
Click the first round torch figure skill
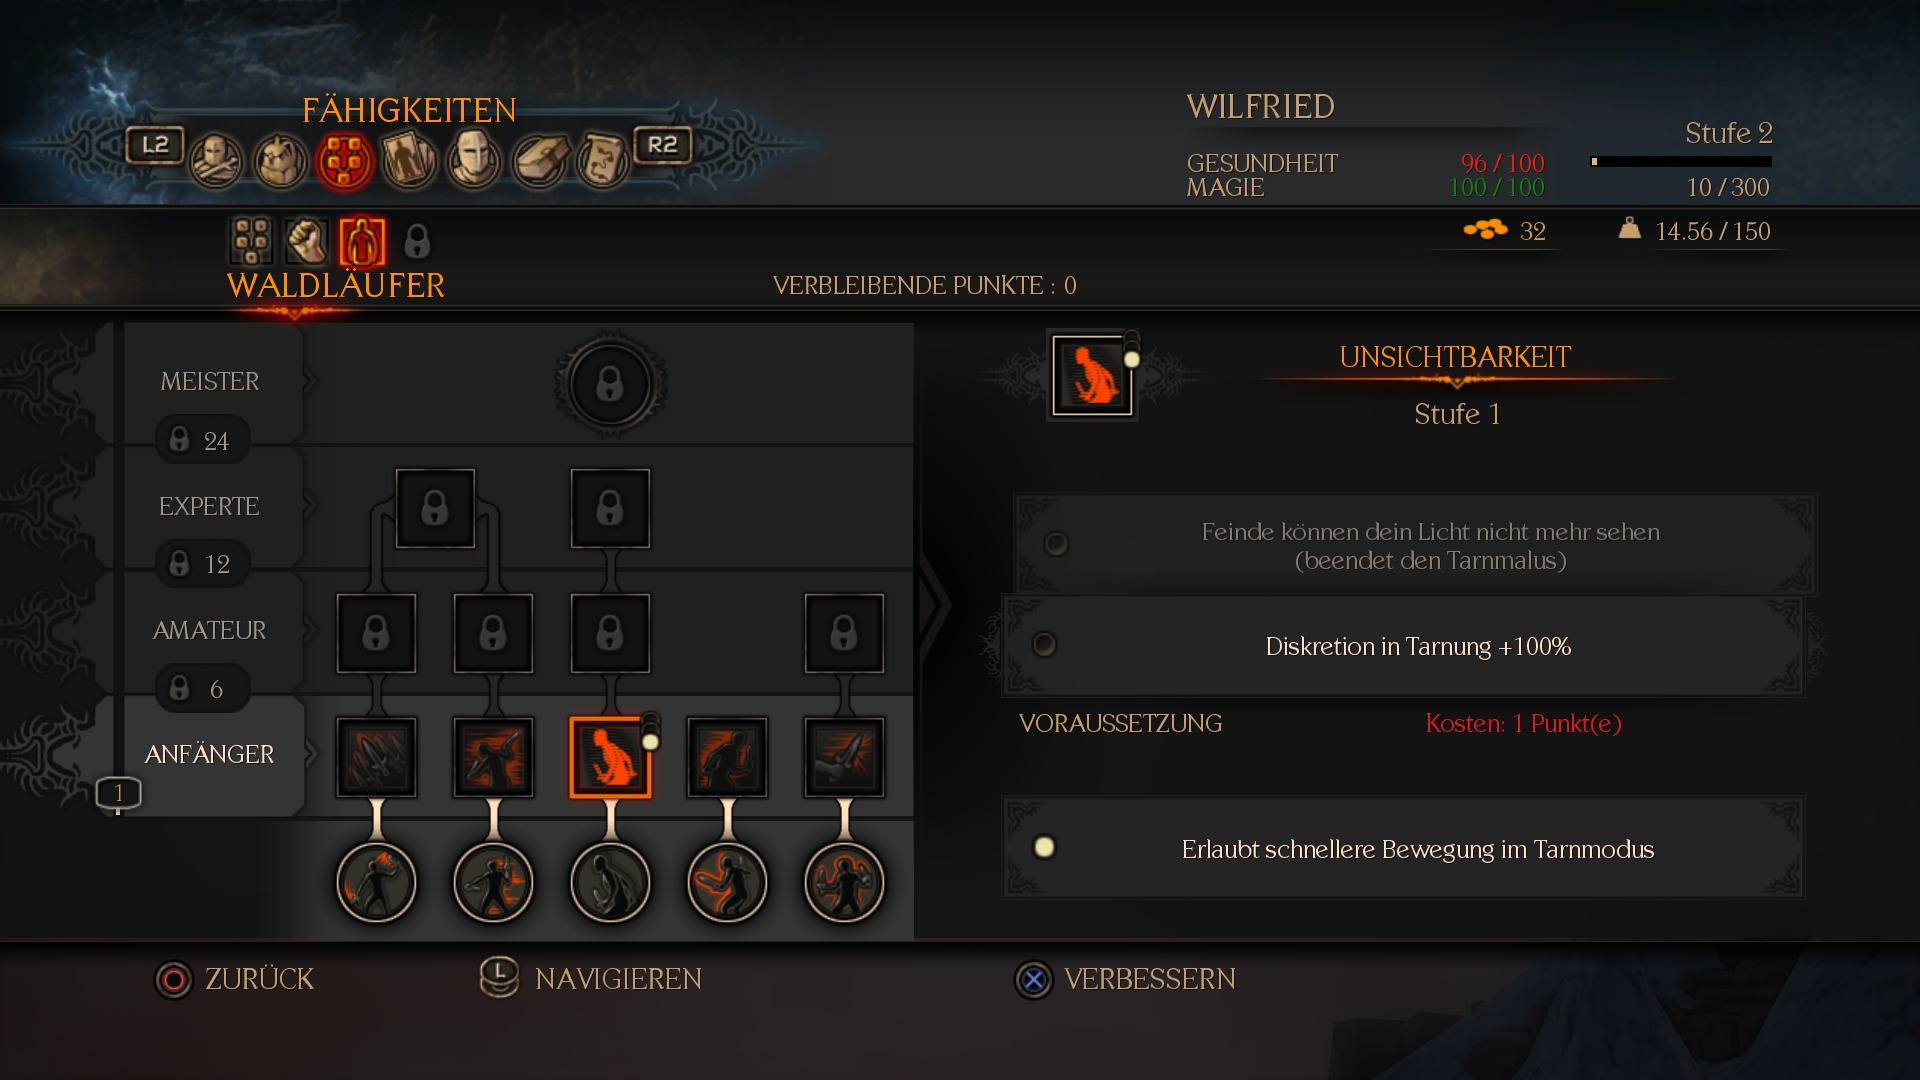(x=376, y=882)
